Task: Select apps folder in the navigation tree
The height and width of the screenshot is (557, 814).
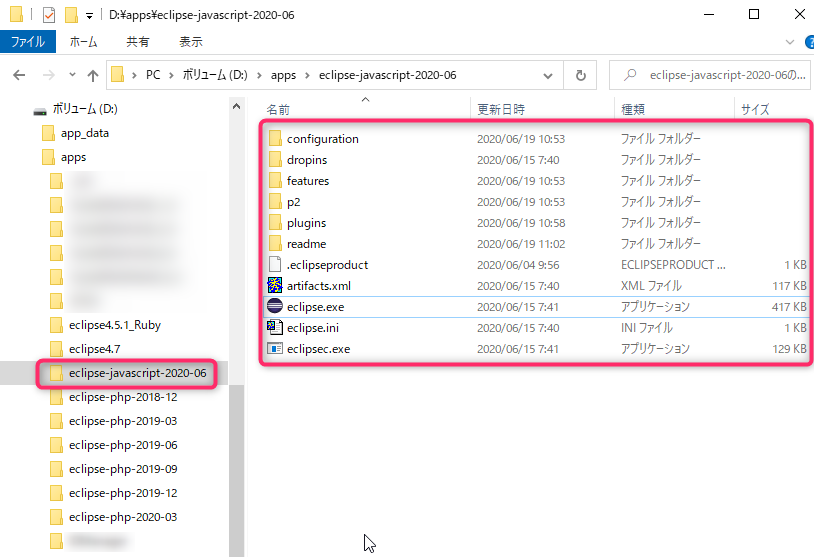Action: pos(73,157)
